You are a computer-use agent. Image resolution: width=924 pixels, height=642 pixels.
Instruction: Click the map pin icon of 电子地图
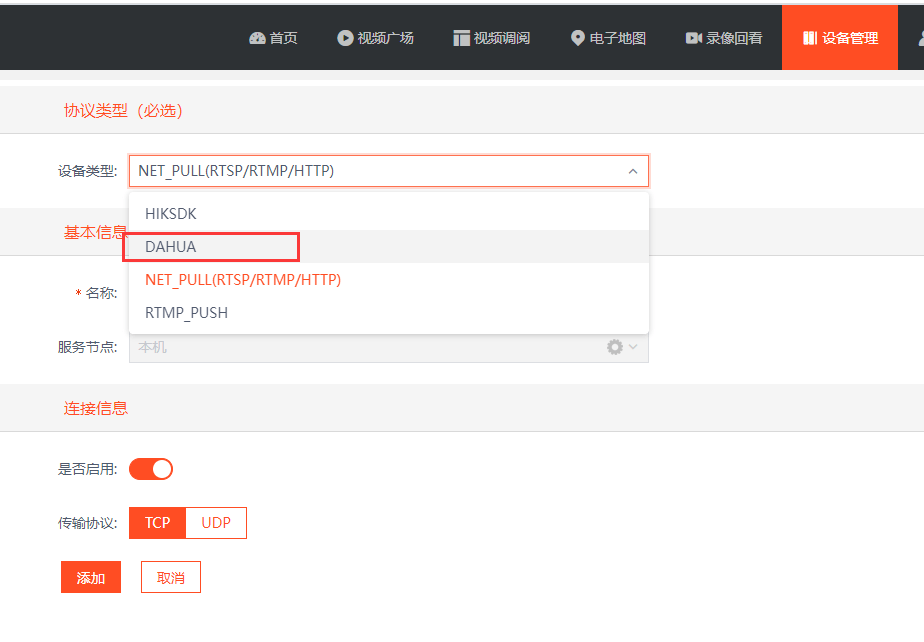click(x=578, y=38)
